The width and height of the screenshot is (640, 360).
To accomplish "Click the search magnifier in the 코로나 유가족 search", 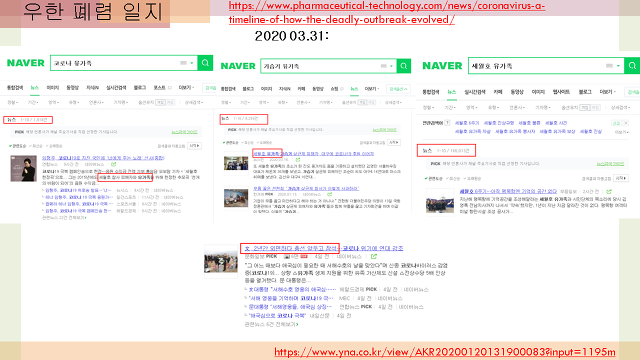I will 205,63.
